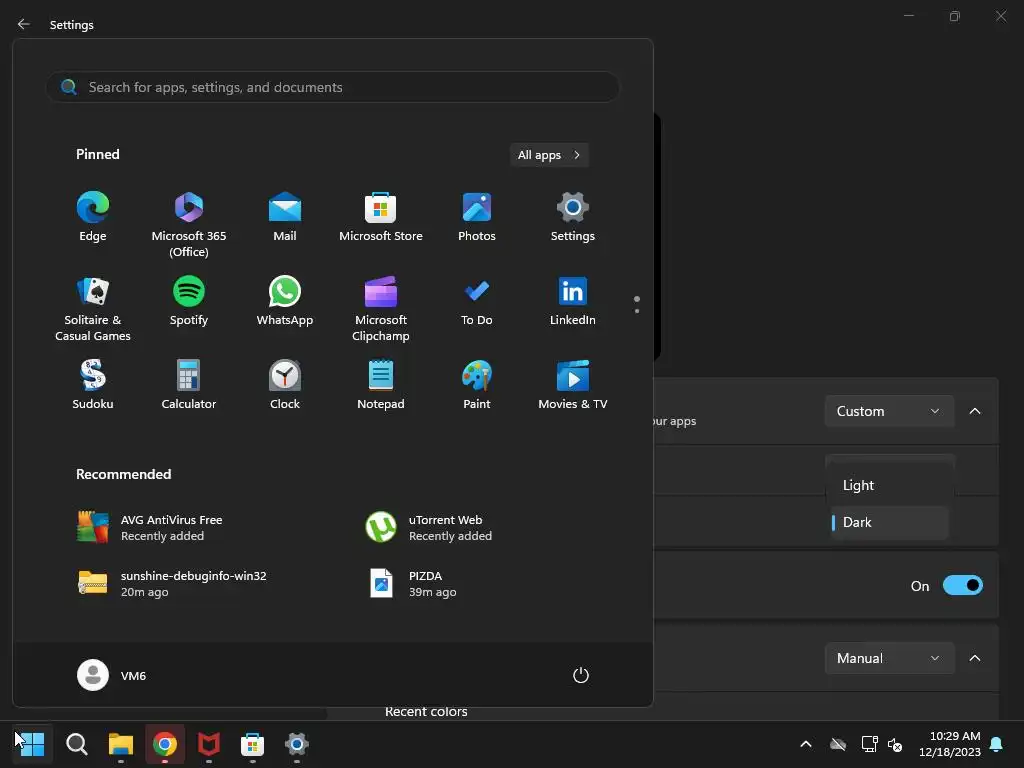Screen dimensions: 1024x768
Task: Launch Spotify
Action: (189, 301)
